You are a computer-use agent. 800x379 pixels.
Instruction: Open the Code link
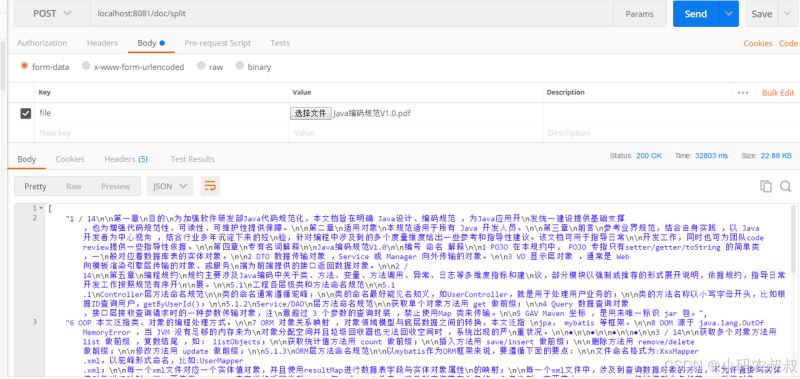pyautogui.click(x=788, y=43)
